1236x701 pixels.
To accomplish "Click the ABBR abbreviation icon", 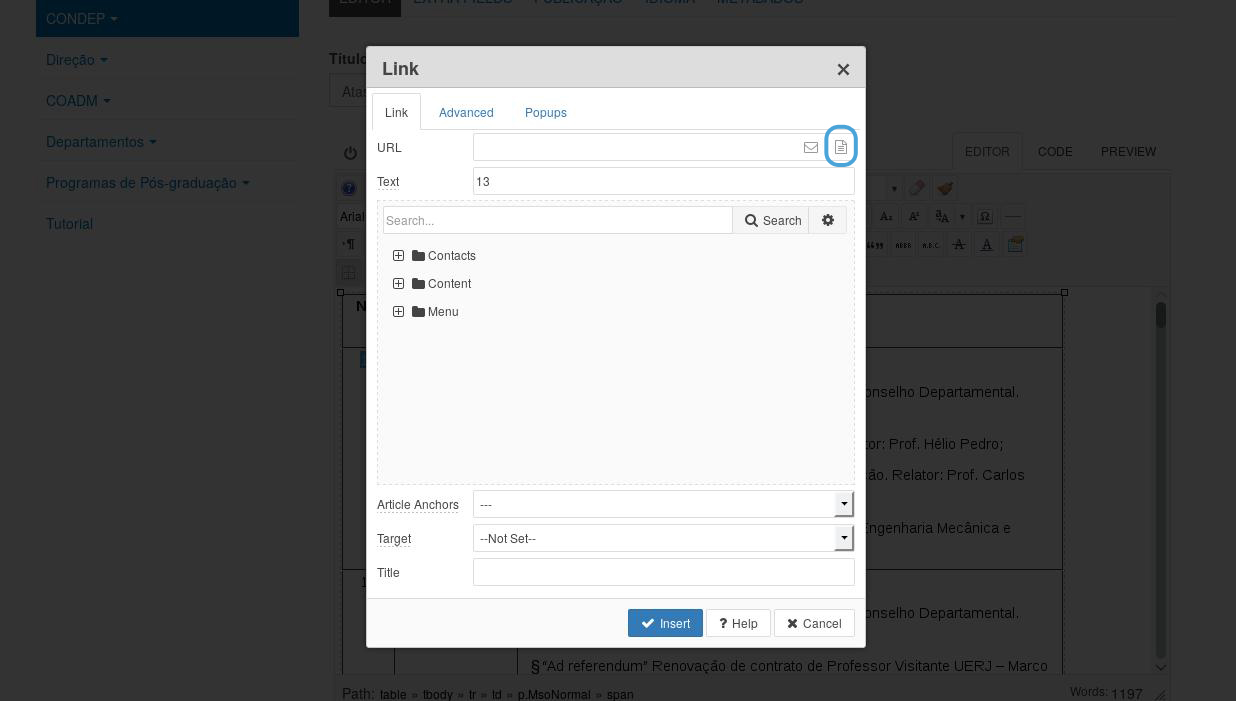I will 903,245.
